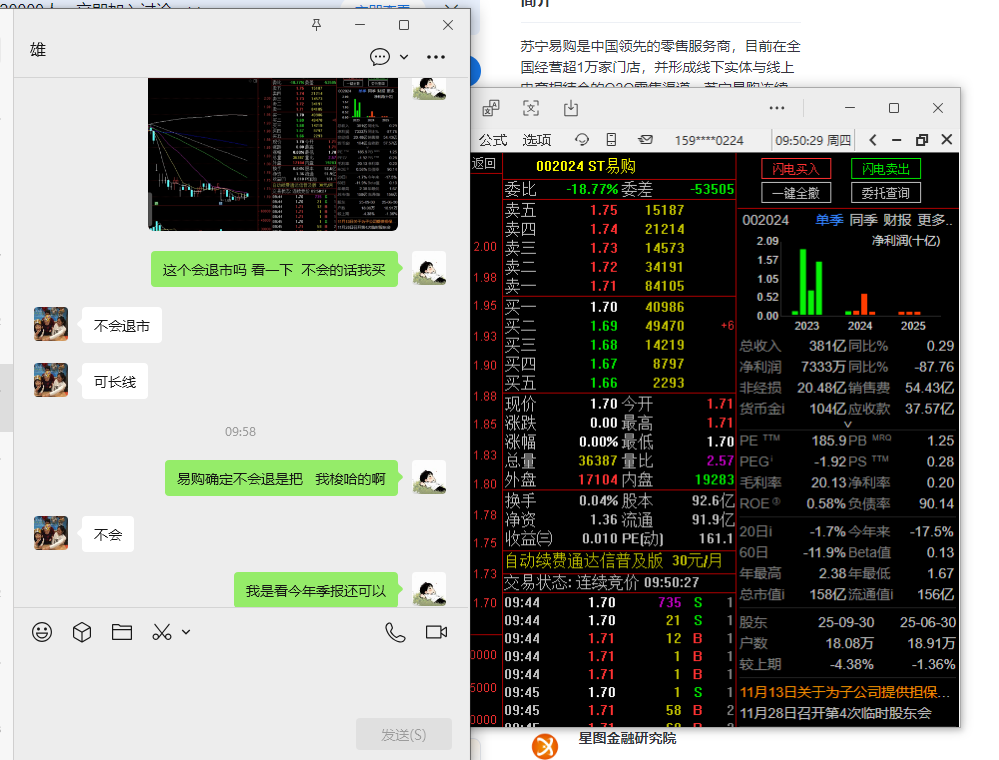Open the chat's three-dot more menu
The width and height of the screenshot is (999, 760).
tap(436, 57)
